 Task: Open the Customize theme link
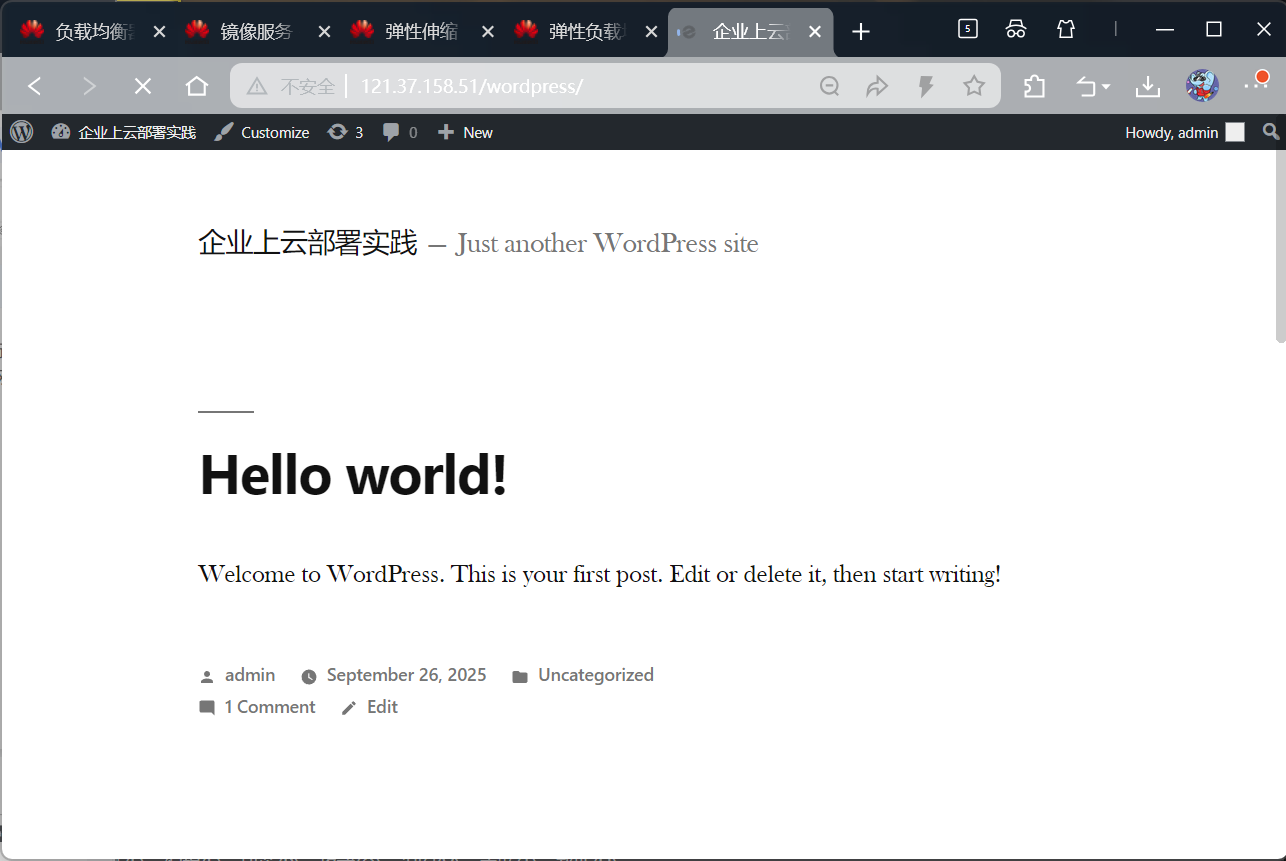[x=262, y=132]
